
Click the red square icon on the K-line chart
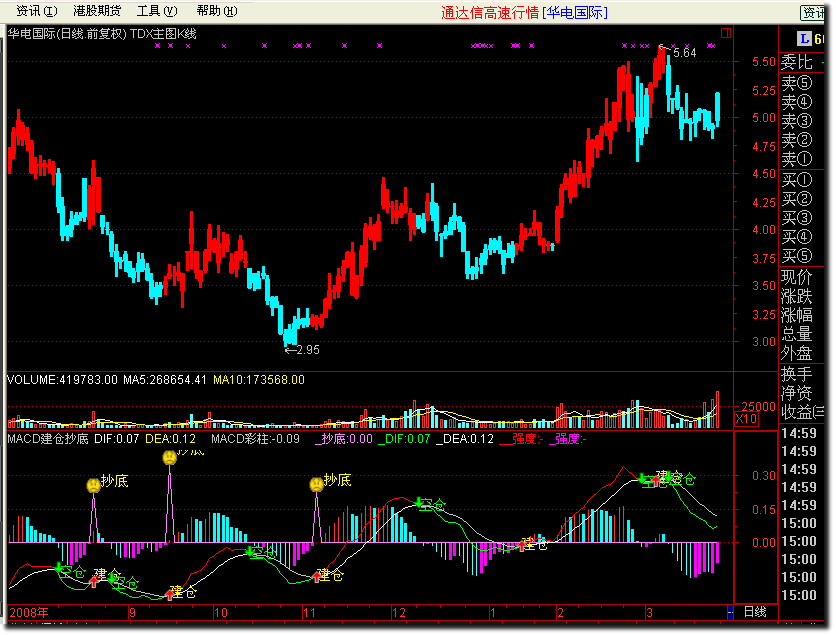726,33
